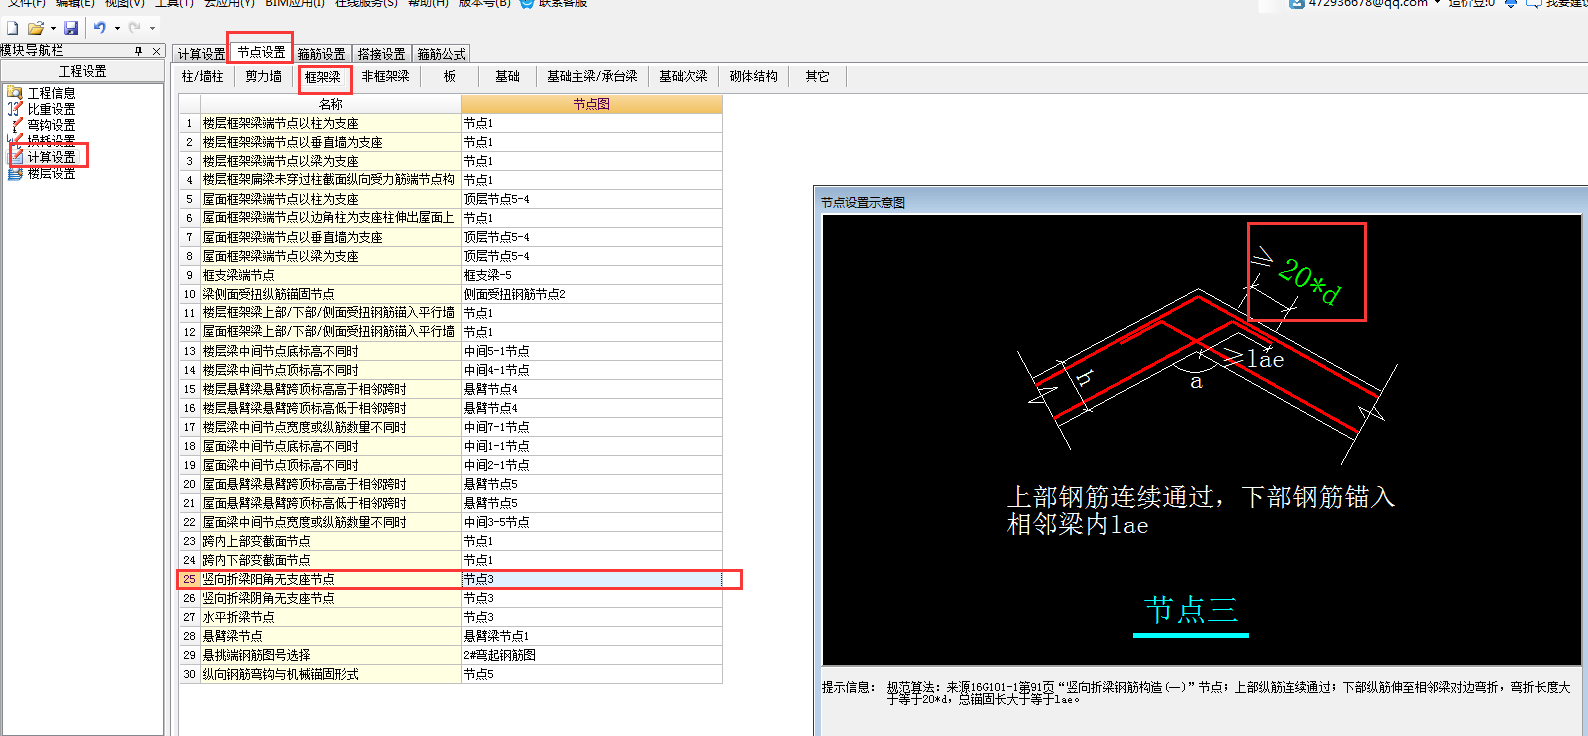Switch to the 节点设置 tab

point(261,52)
